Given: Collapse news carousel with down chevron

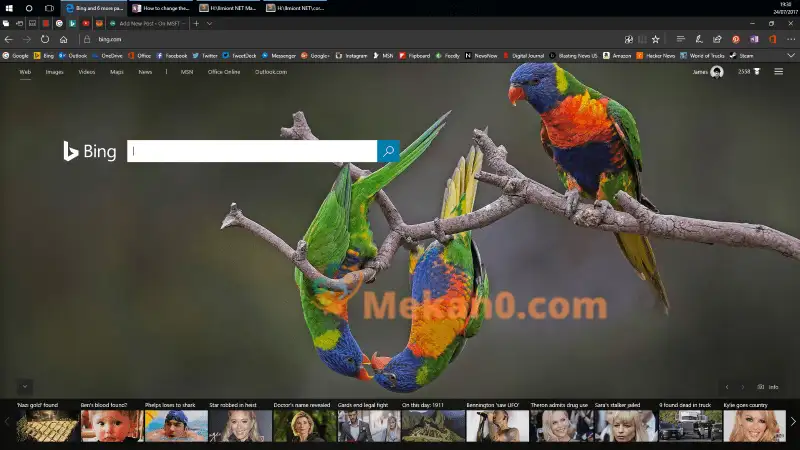Looking at the screenshot, I should coord(24,387).
